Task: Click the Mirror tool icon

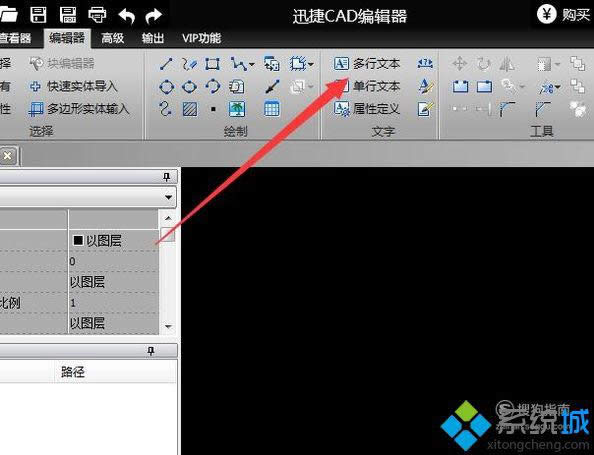Action: 506,64
